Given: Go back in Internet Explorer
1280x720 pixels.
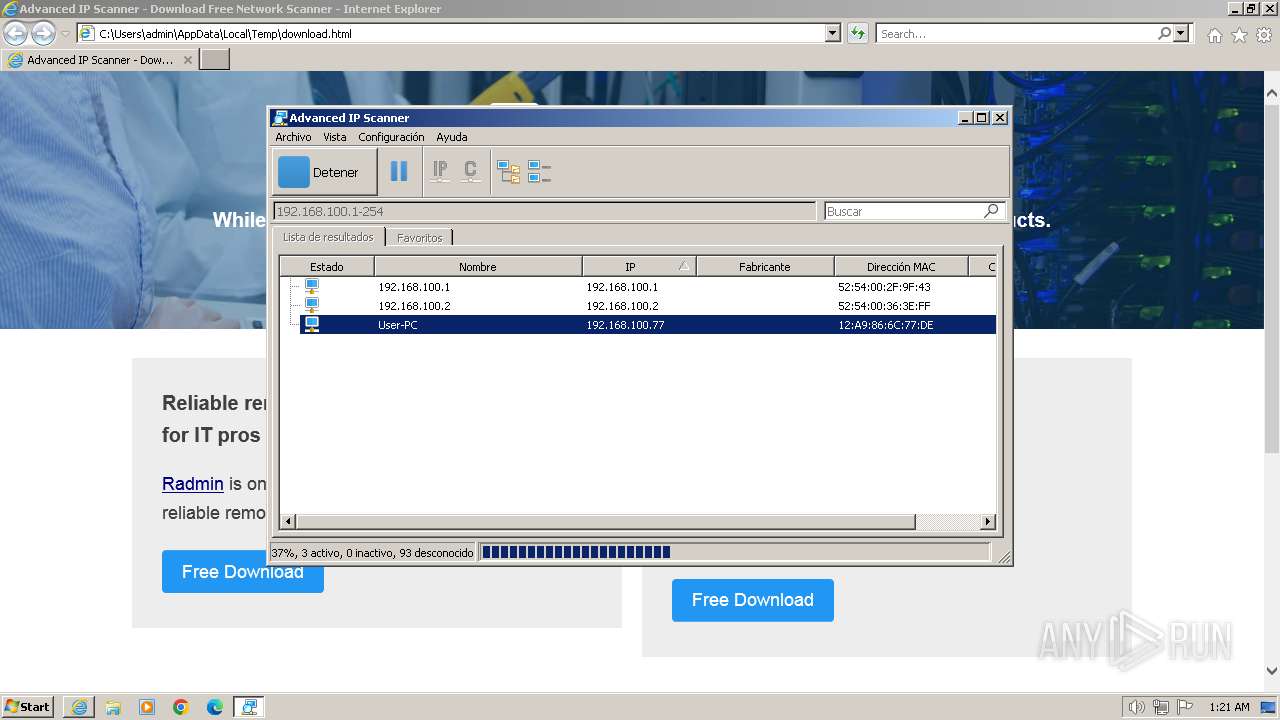Looking at the screenshot, I should click(x=15, y=33).
